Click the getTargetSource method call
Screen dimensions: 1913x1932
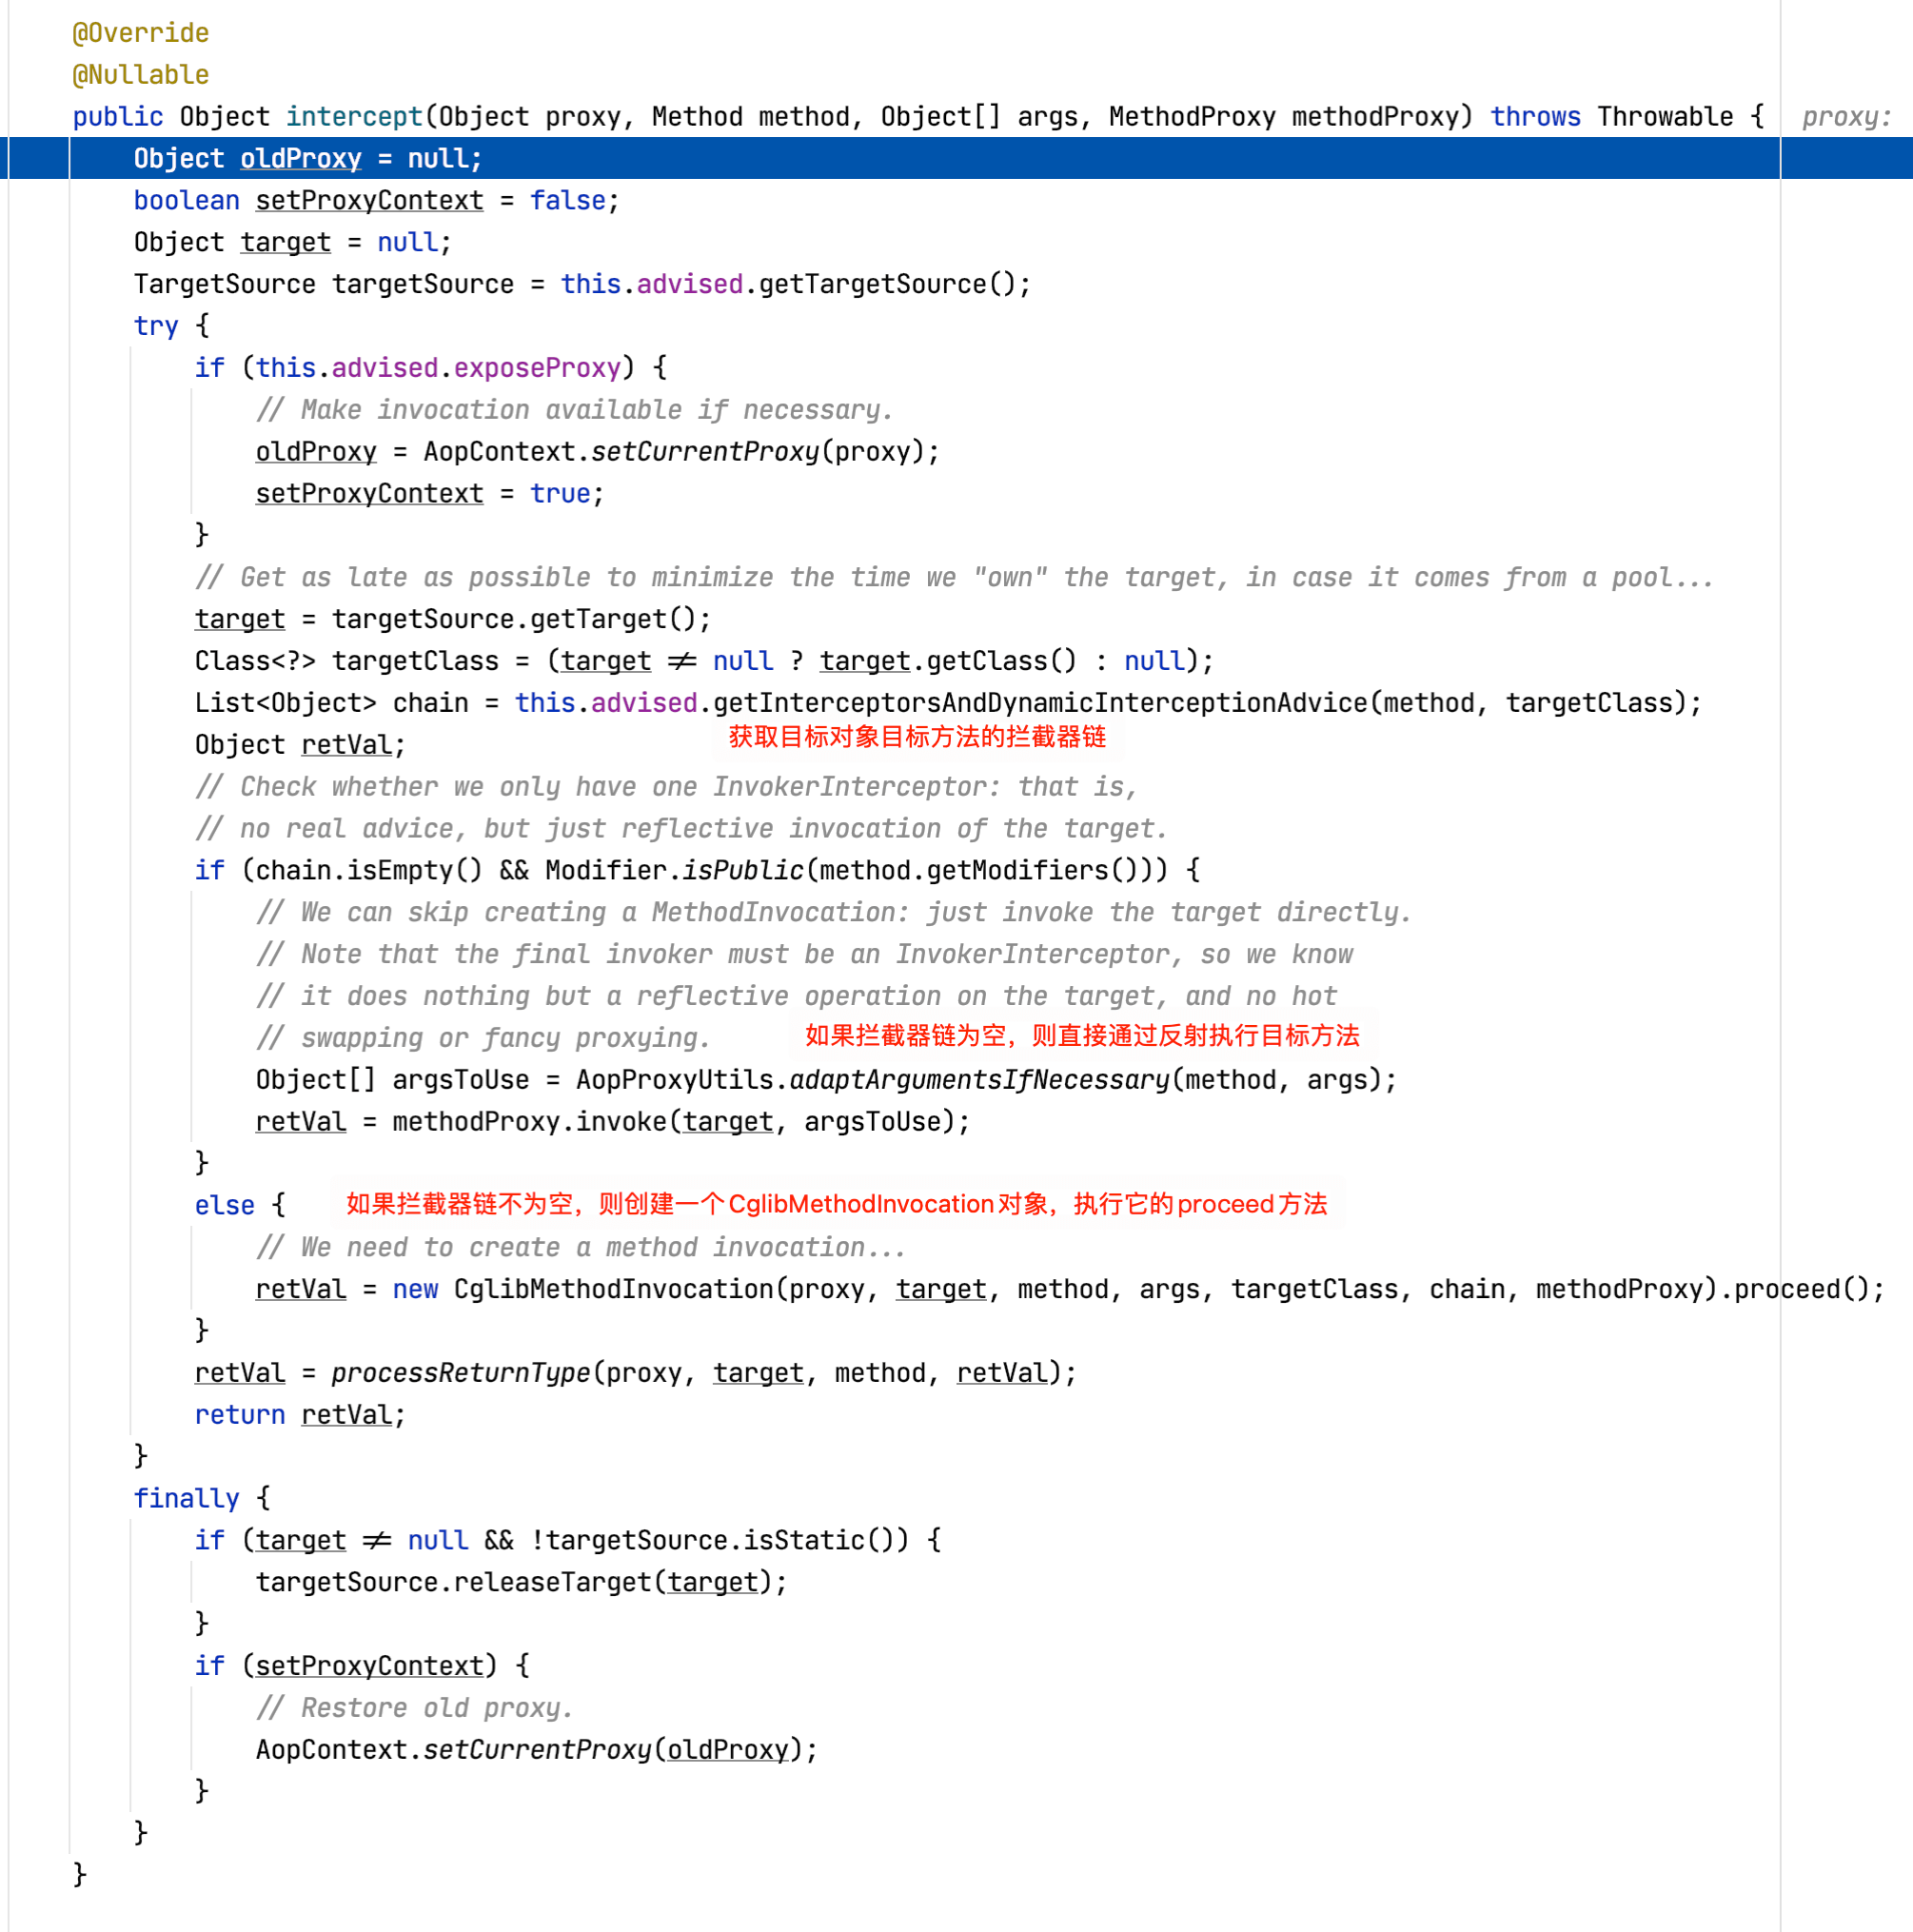point(872,284)
